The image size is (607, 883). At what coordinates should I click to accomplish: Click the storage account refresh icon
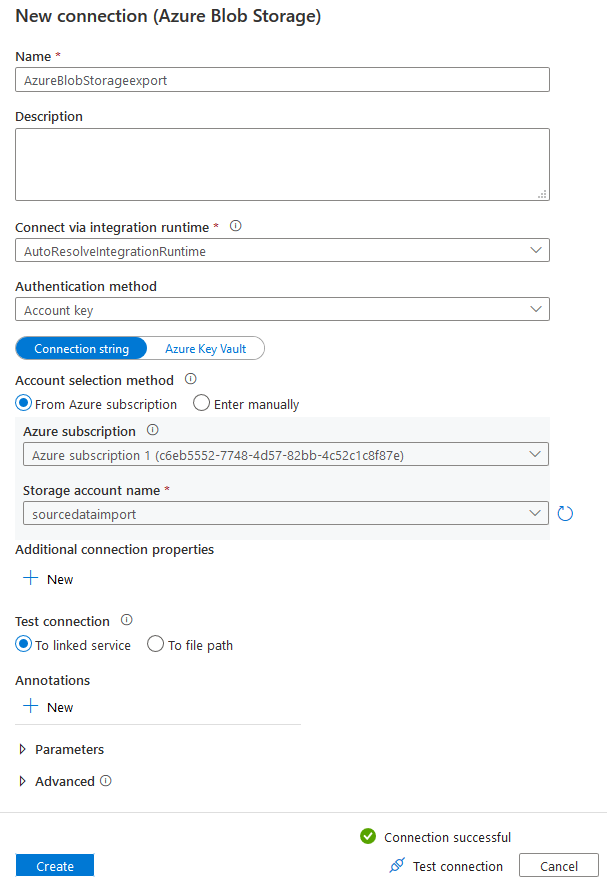point(565,513)
